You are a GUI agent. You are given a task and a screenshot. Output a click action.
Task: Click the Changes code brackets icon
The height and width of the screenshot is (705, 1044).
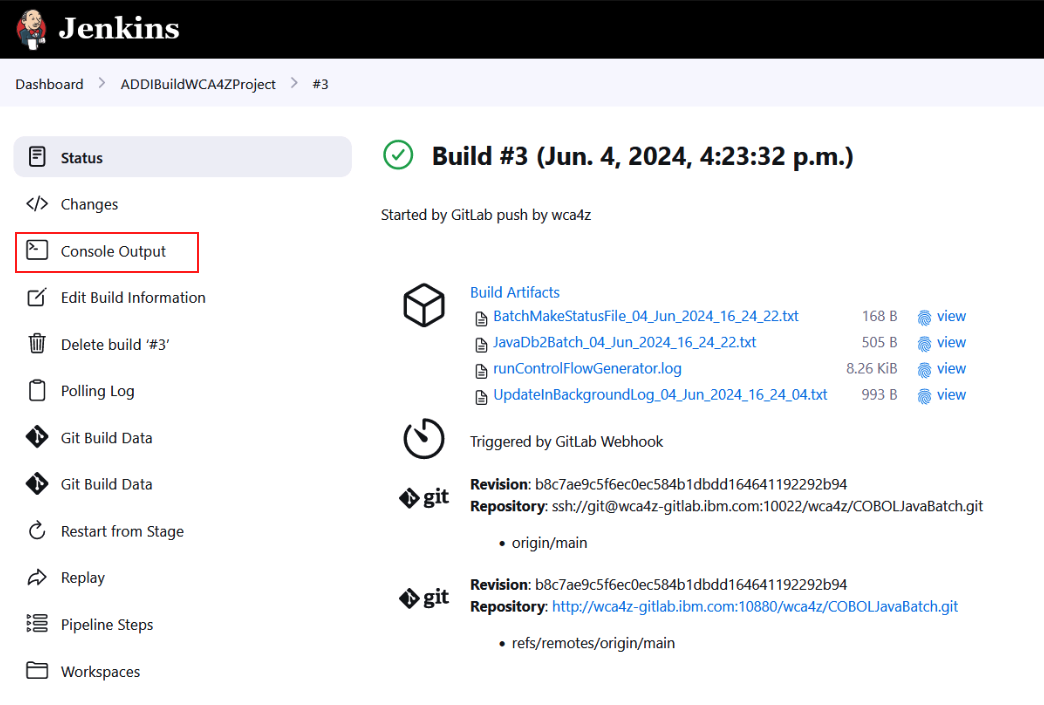(37, 204)
